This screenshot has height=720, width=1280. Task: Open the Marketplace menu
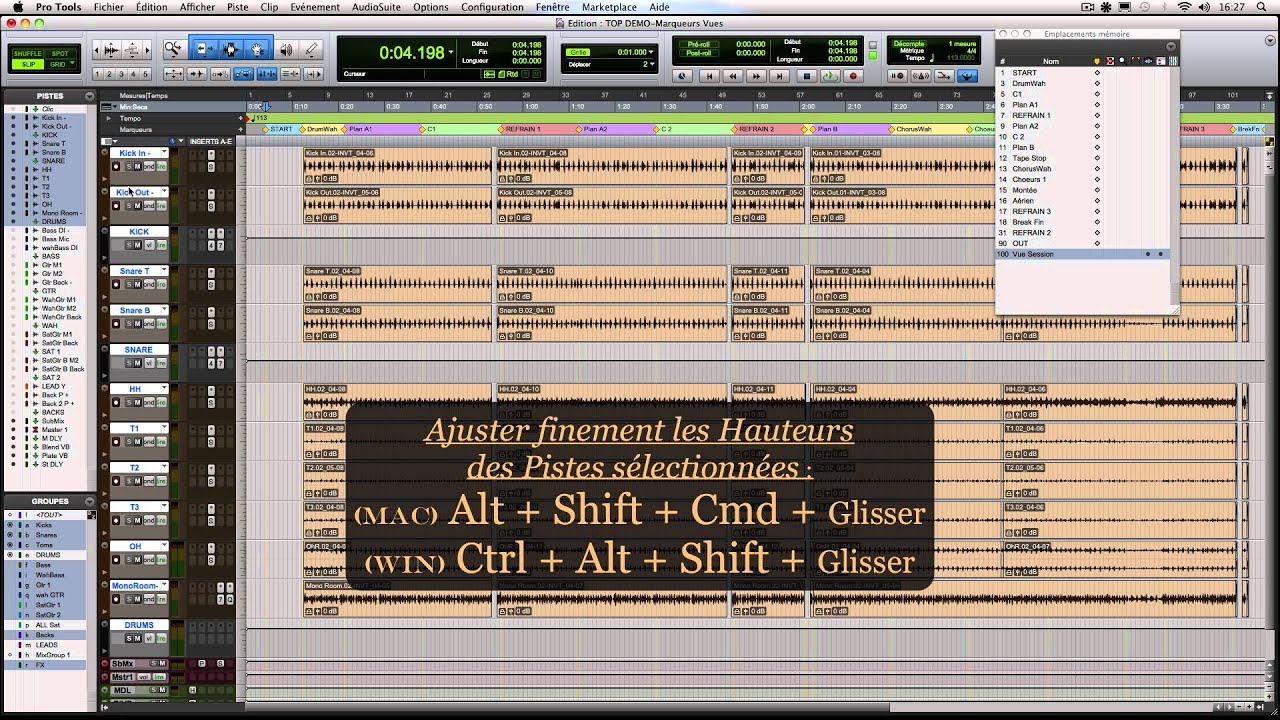pyautogui.click(x=609, y=7)
